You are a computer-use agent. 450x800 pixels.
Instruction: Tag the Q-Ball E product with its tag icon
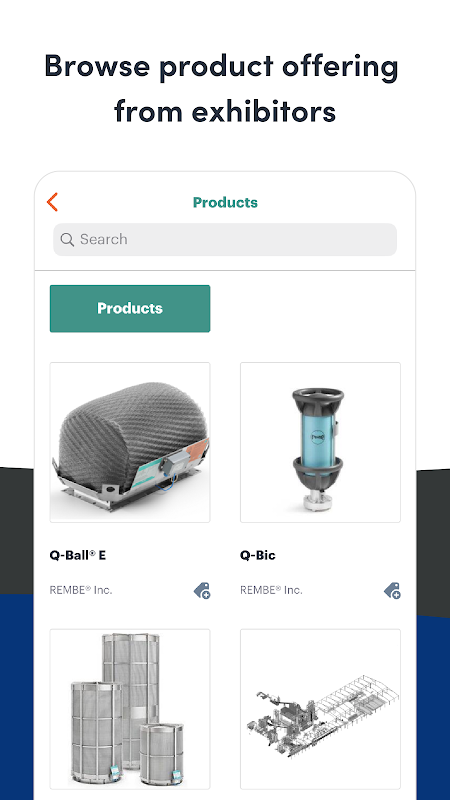(202, 590)
